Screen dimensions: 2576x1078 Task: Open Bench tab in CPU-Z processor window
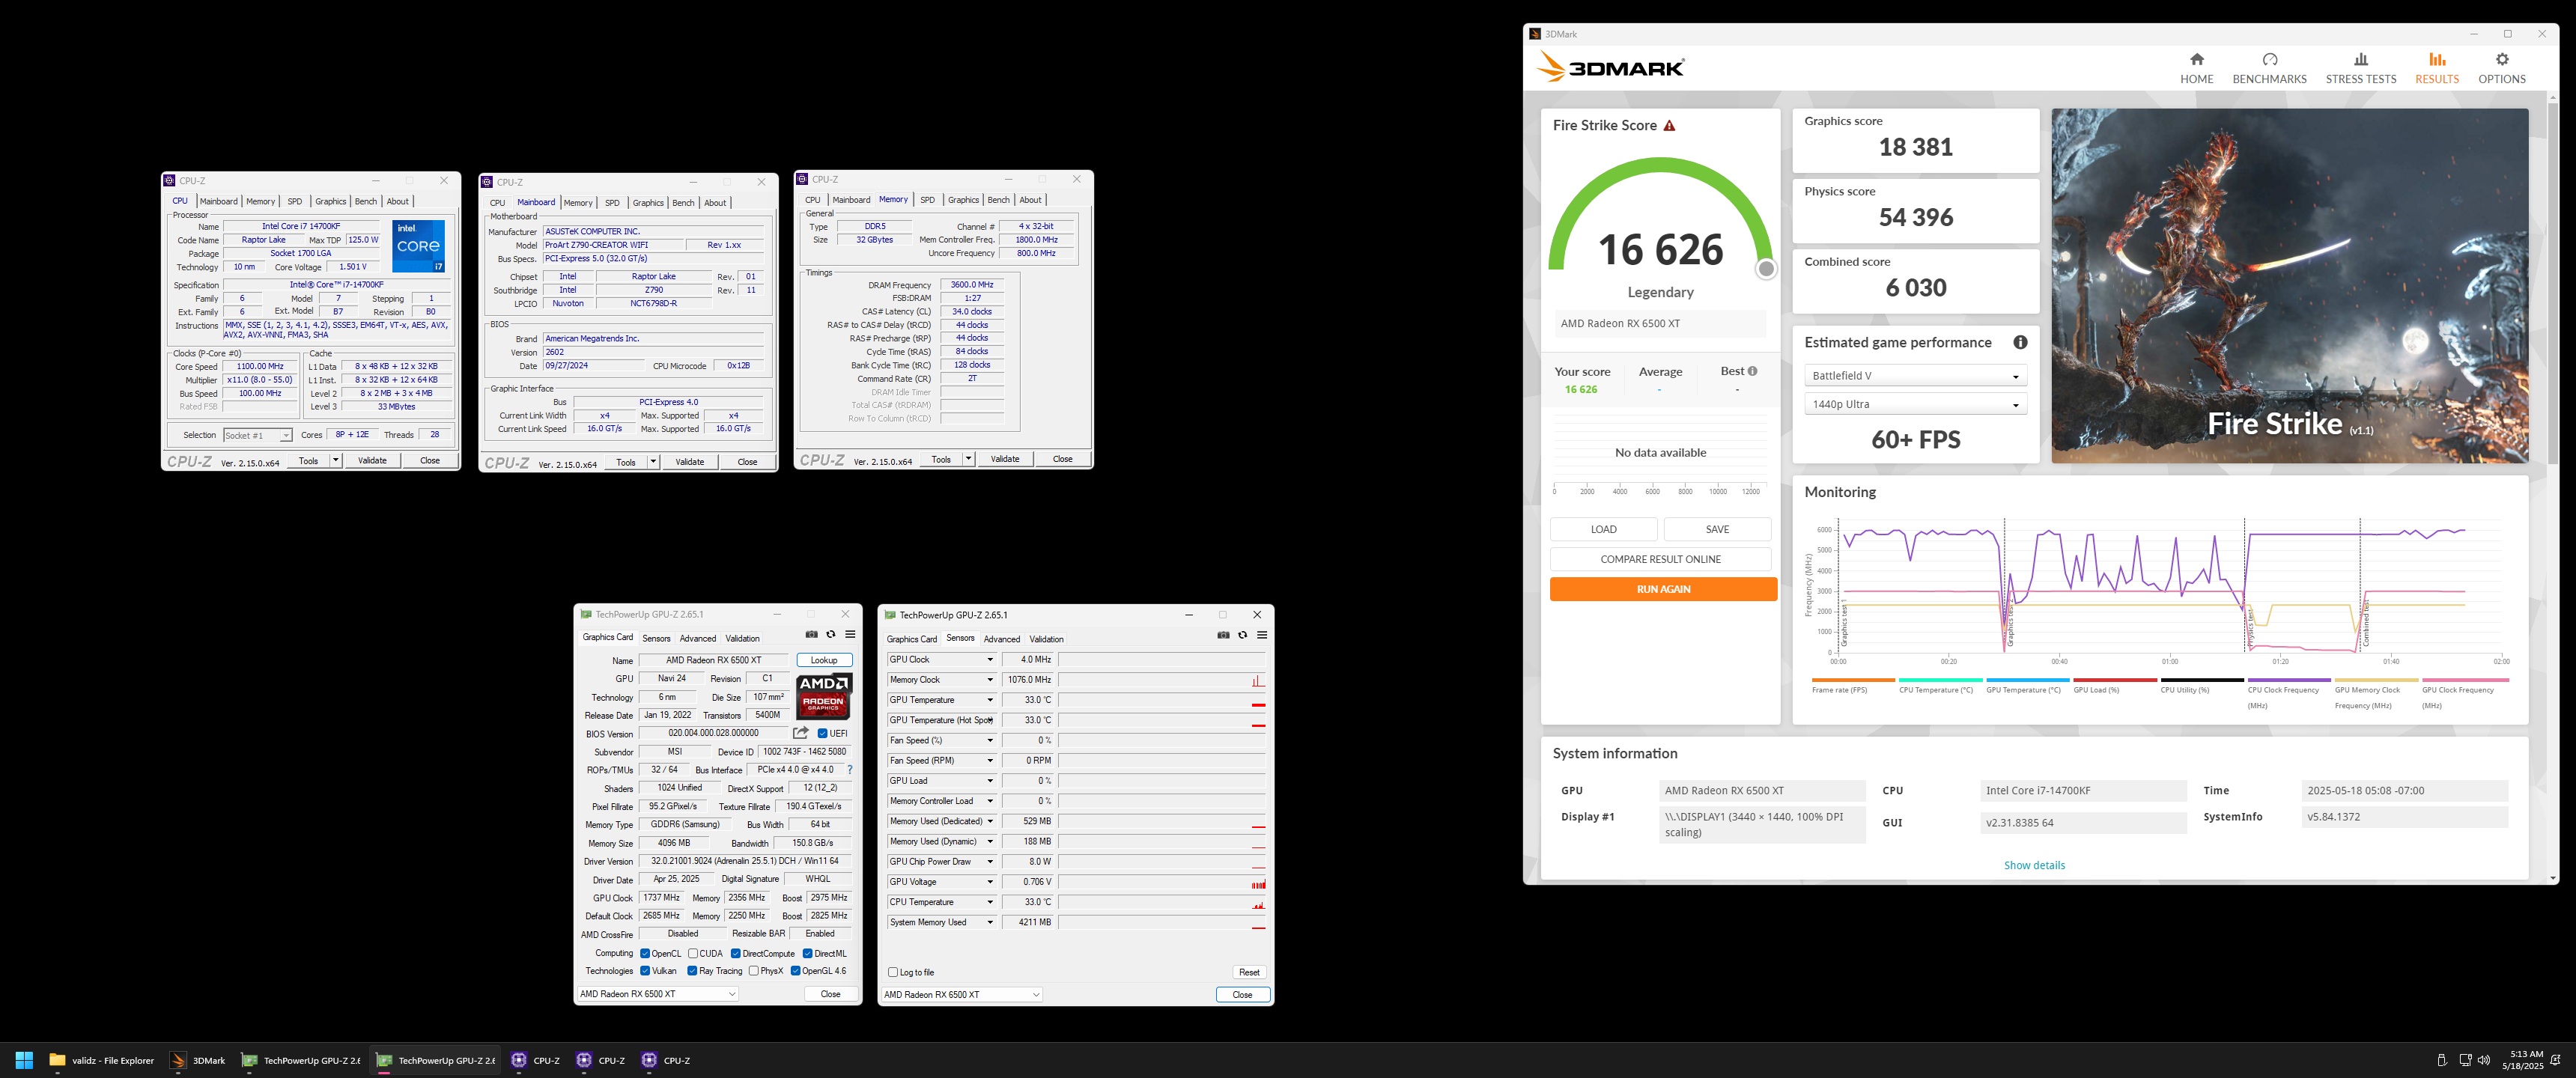coord(366,201)
